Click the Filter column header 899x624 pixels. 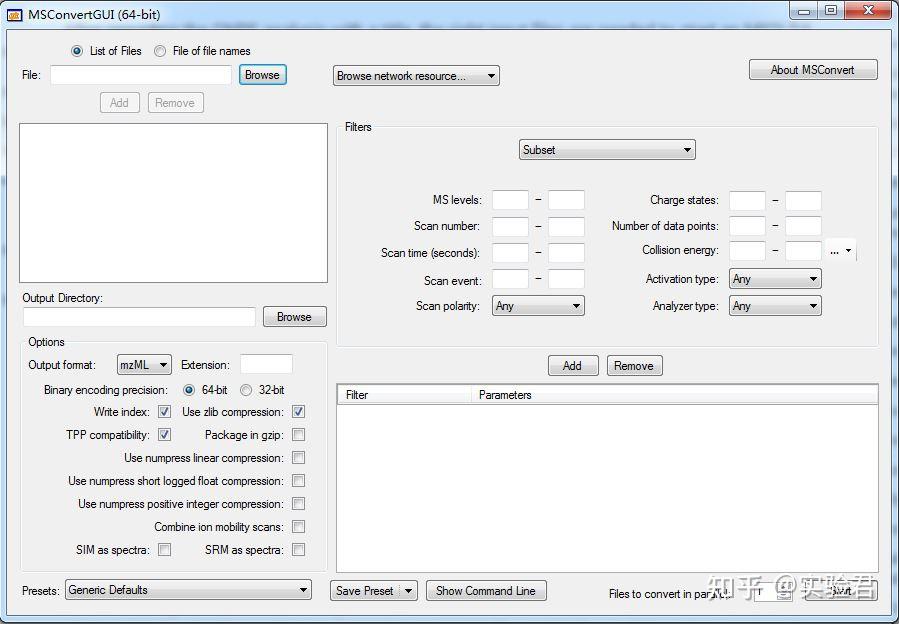pyautogui.click(x=404, y=395)
